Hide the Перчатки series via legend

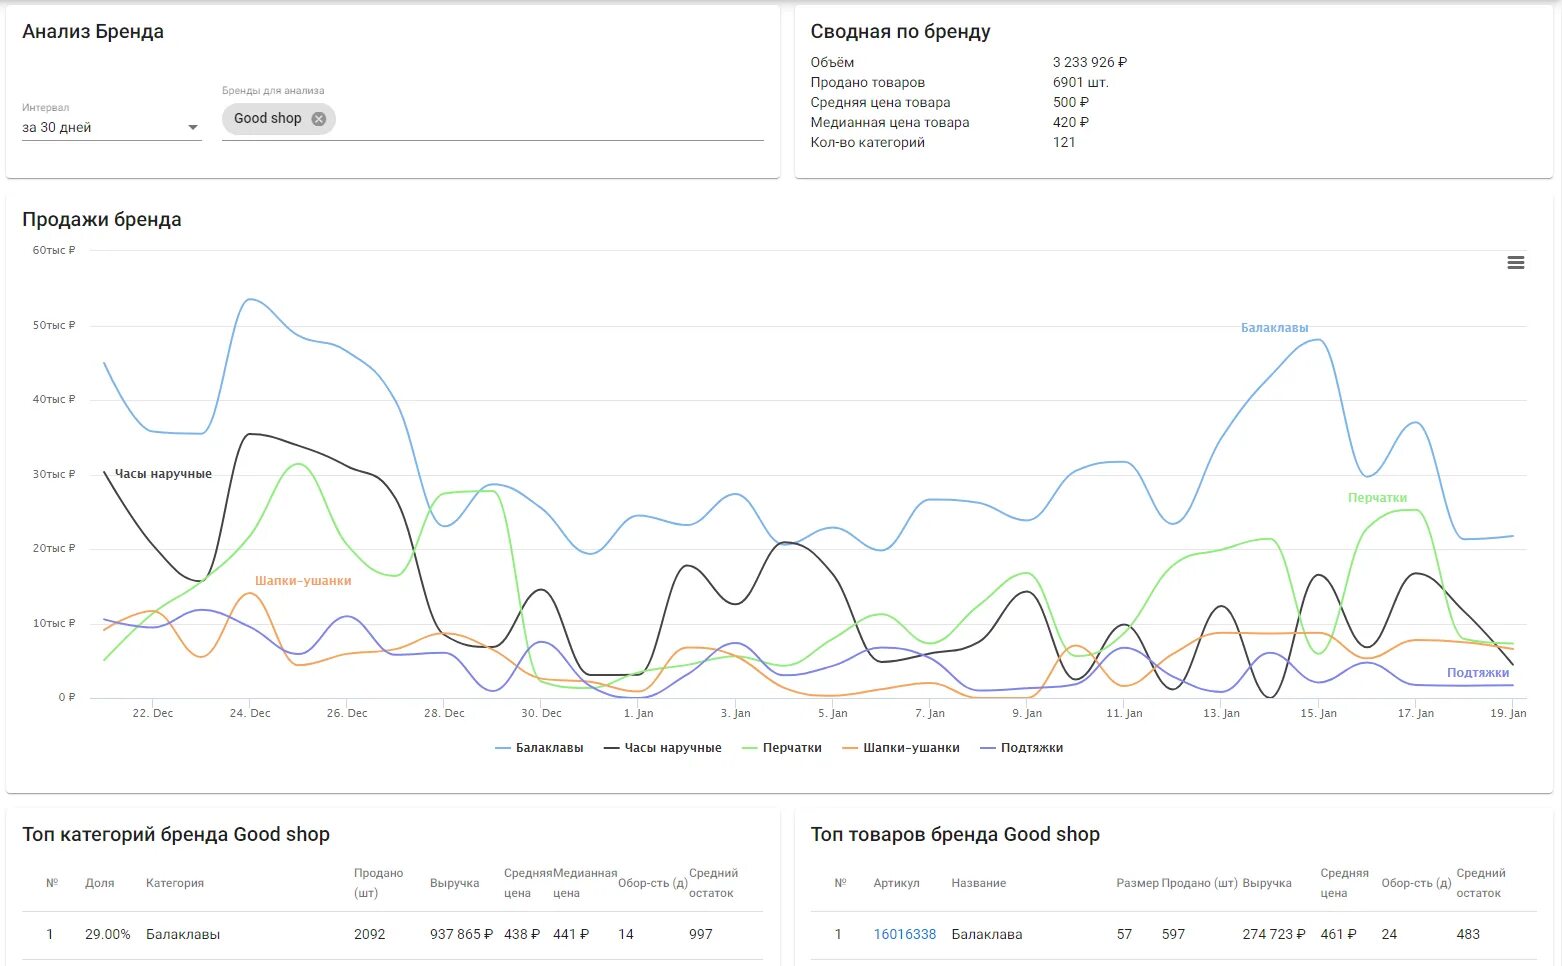(x=782, y=748)
